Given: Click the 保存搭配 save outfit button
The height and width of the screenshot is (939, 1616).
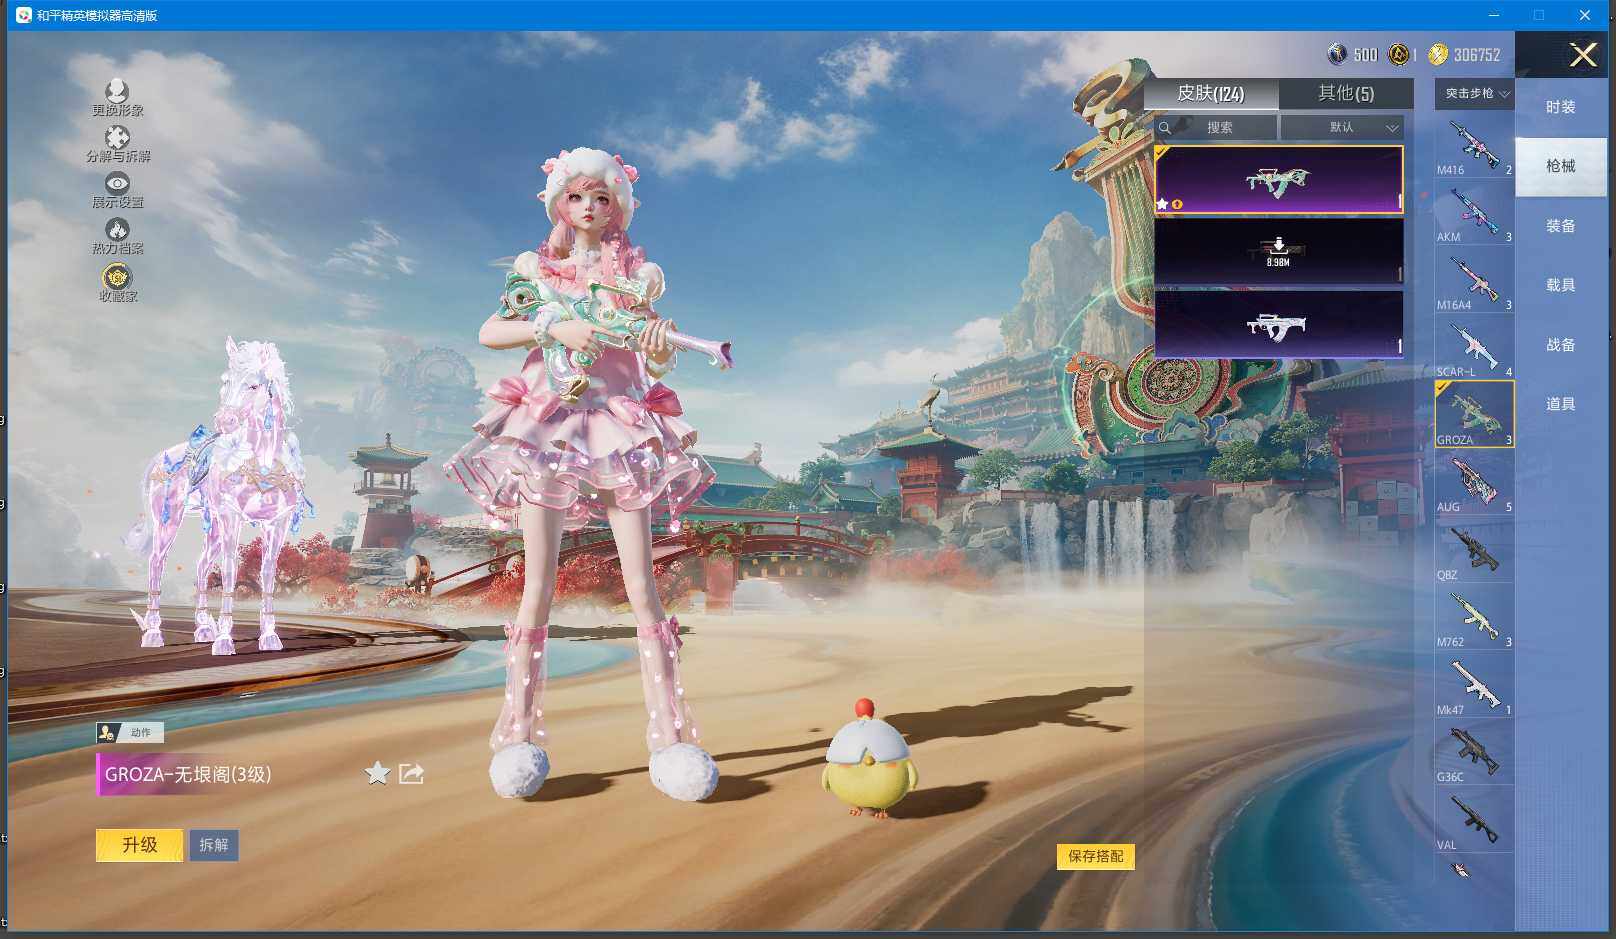Looking at the screenshot, I should (x=1096, y=856).
